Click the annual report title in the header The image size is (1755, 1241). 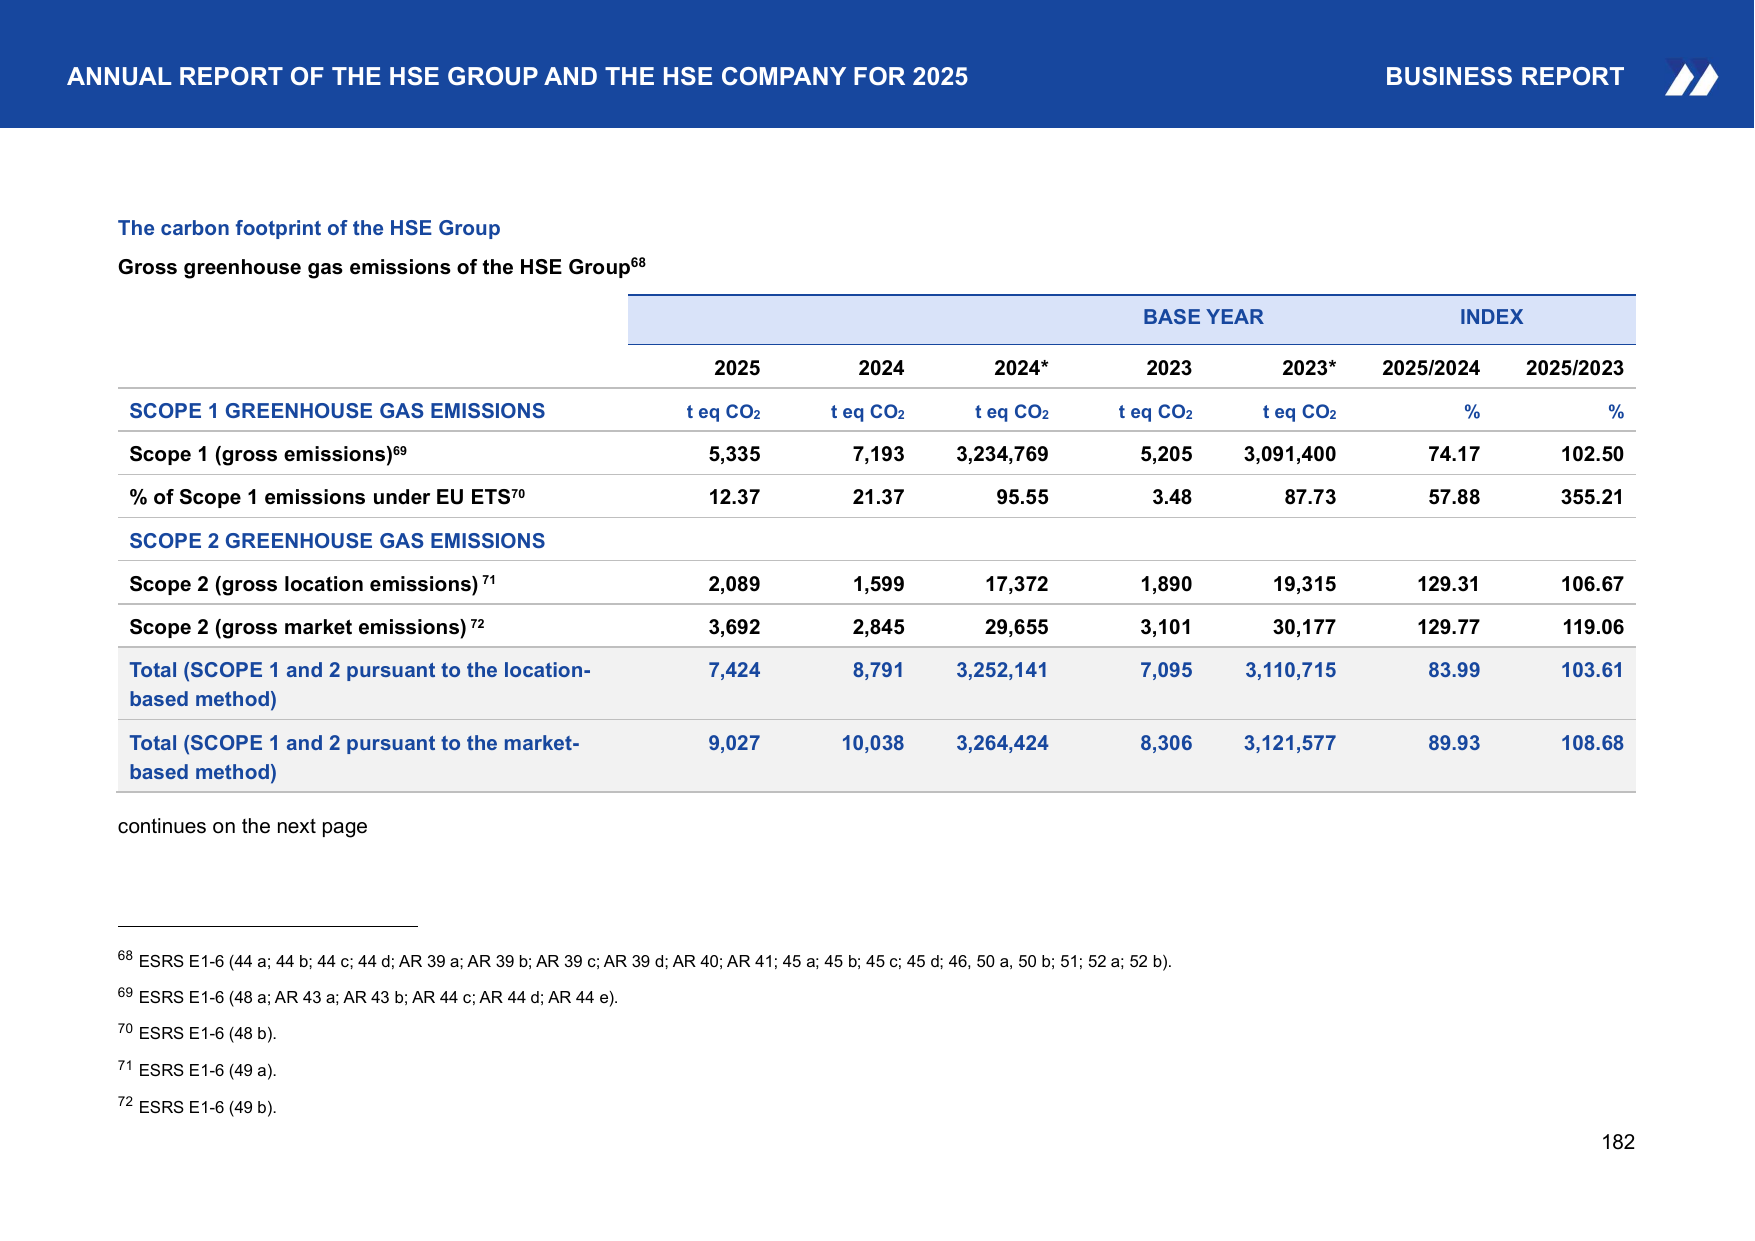click(x=517, y=77)
